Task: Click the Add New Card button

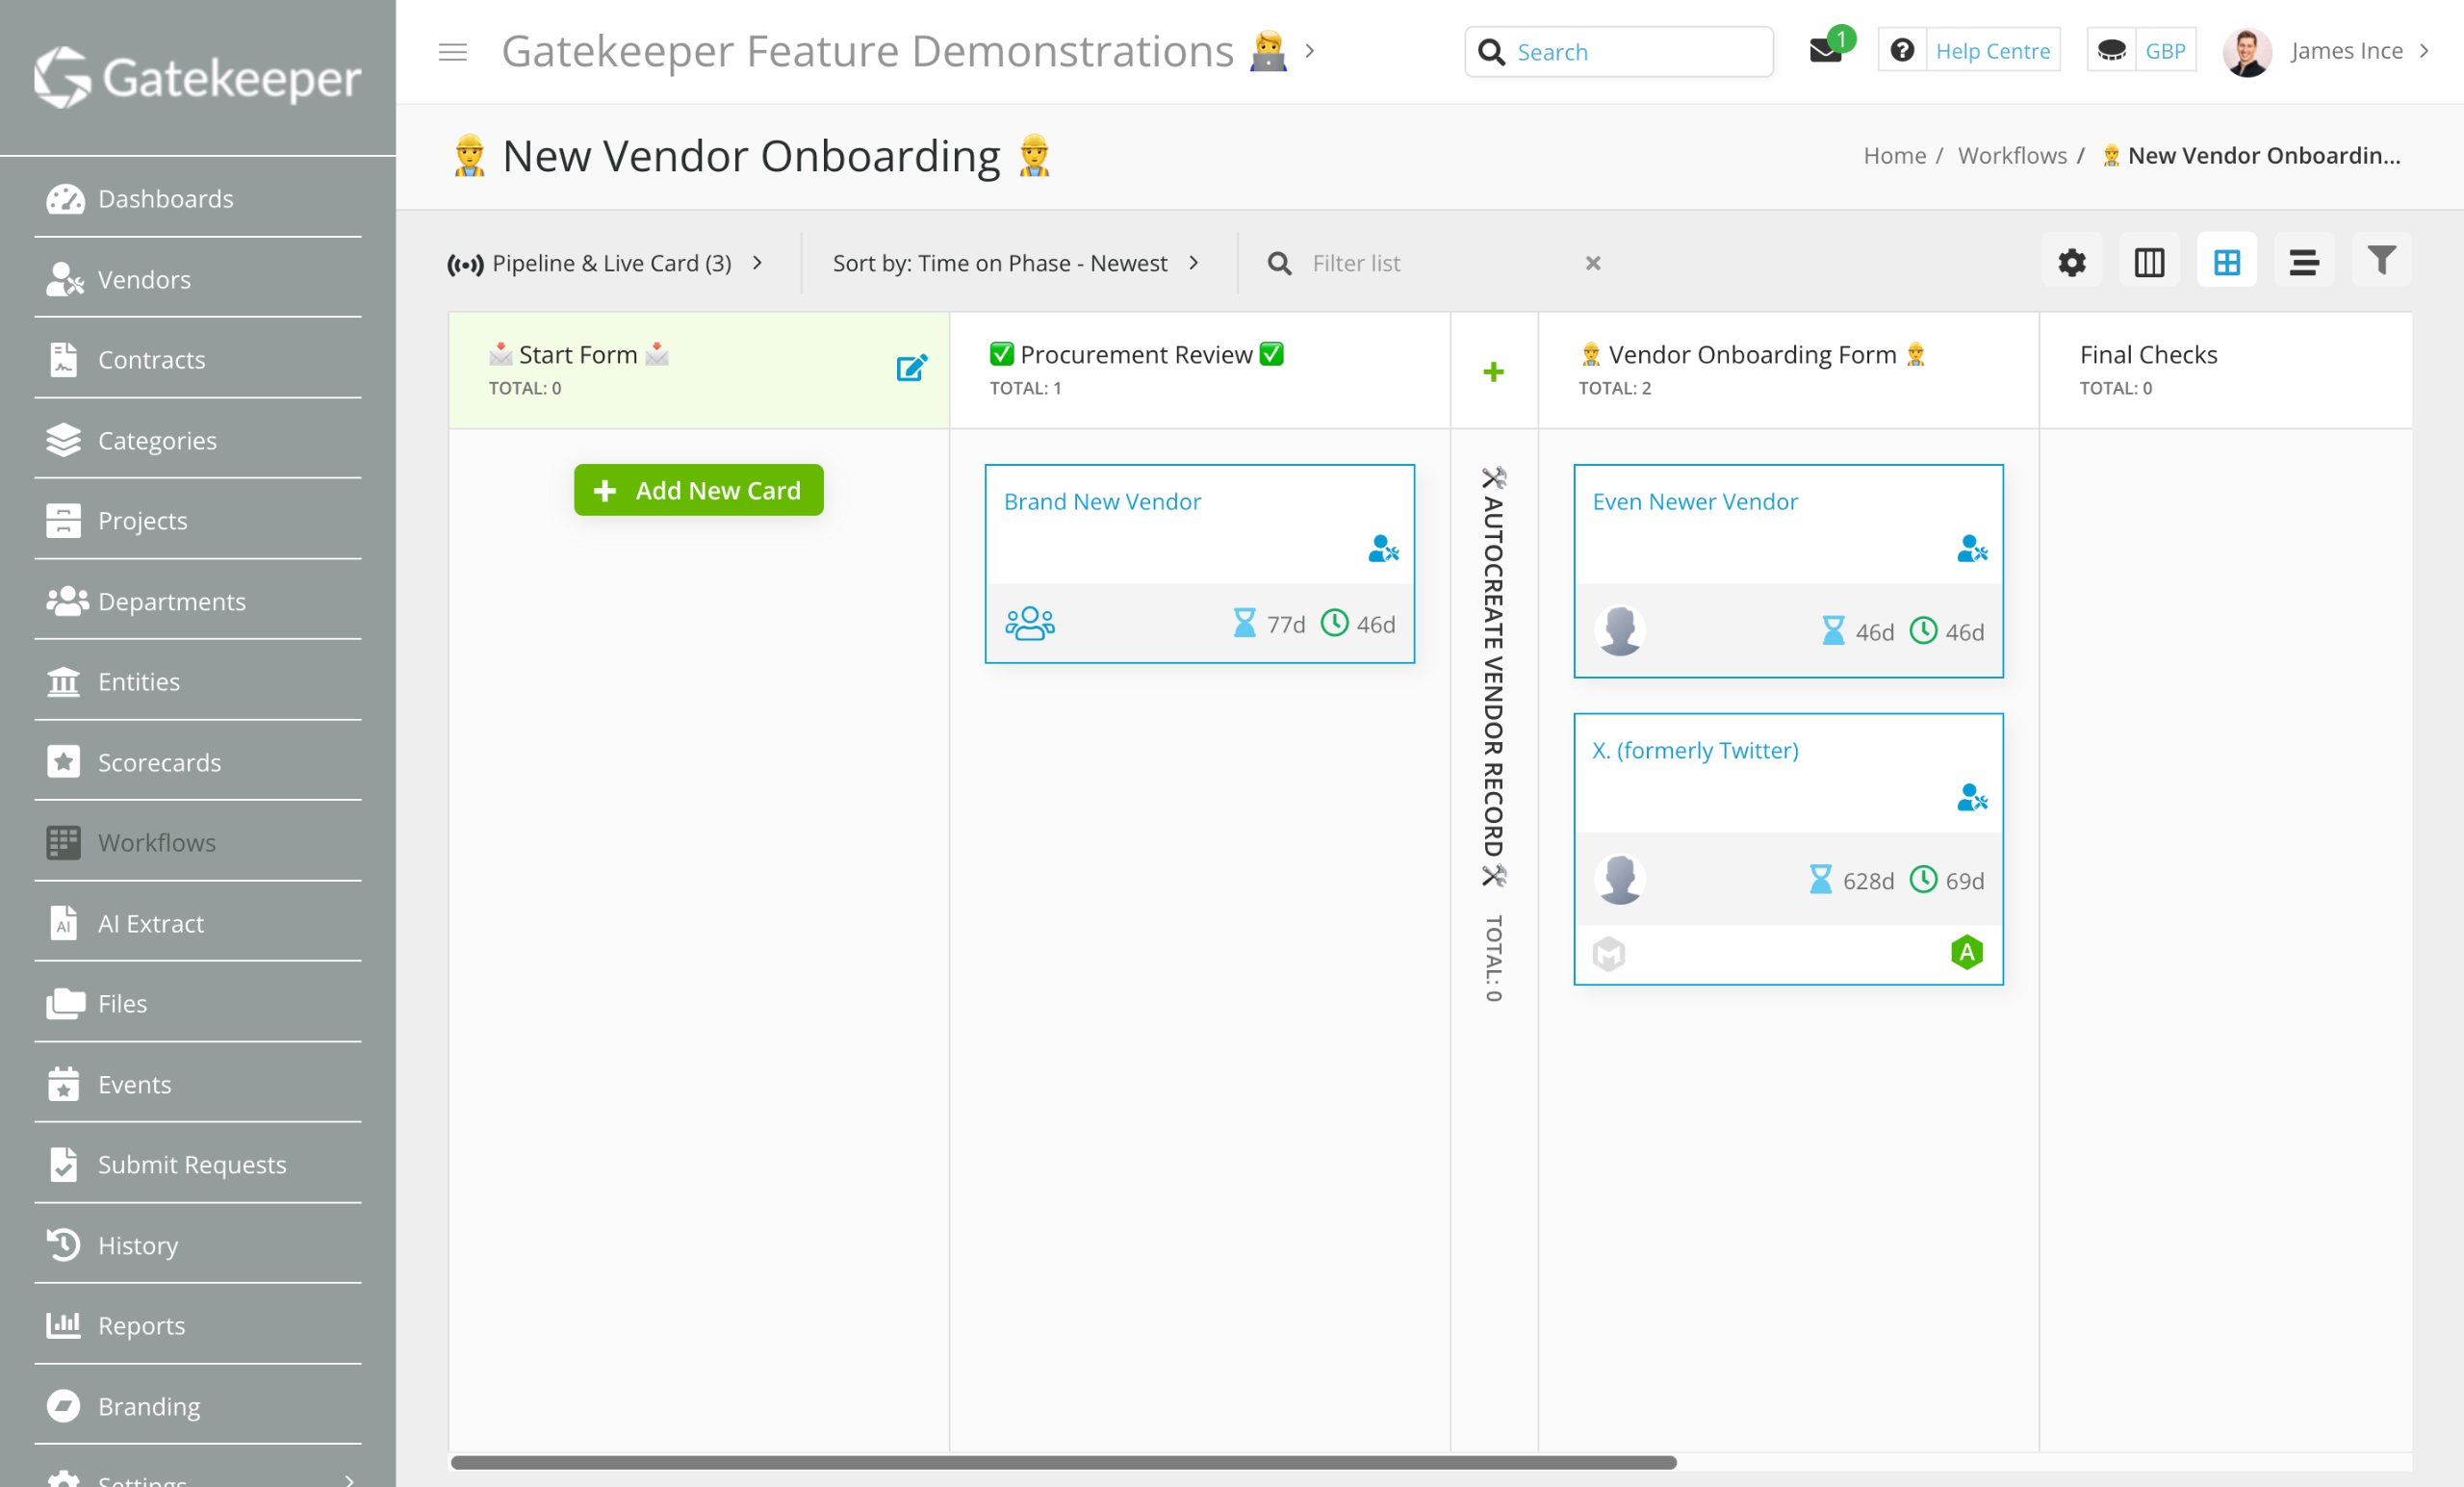Action: click(698, 490)
